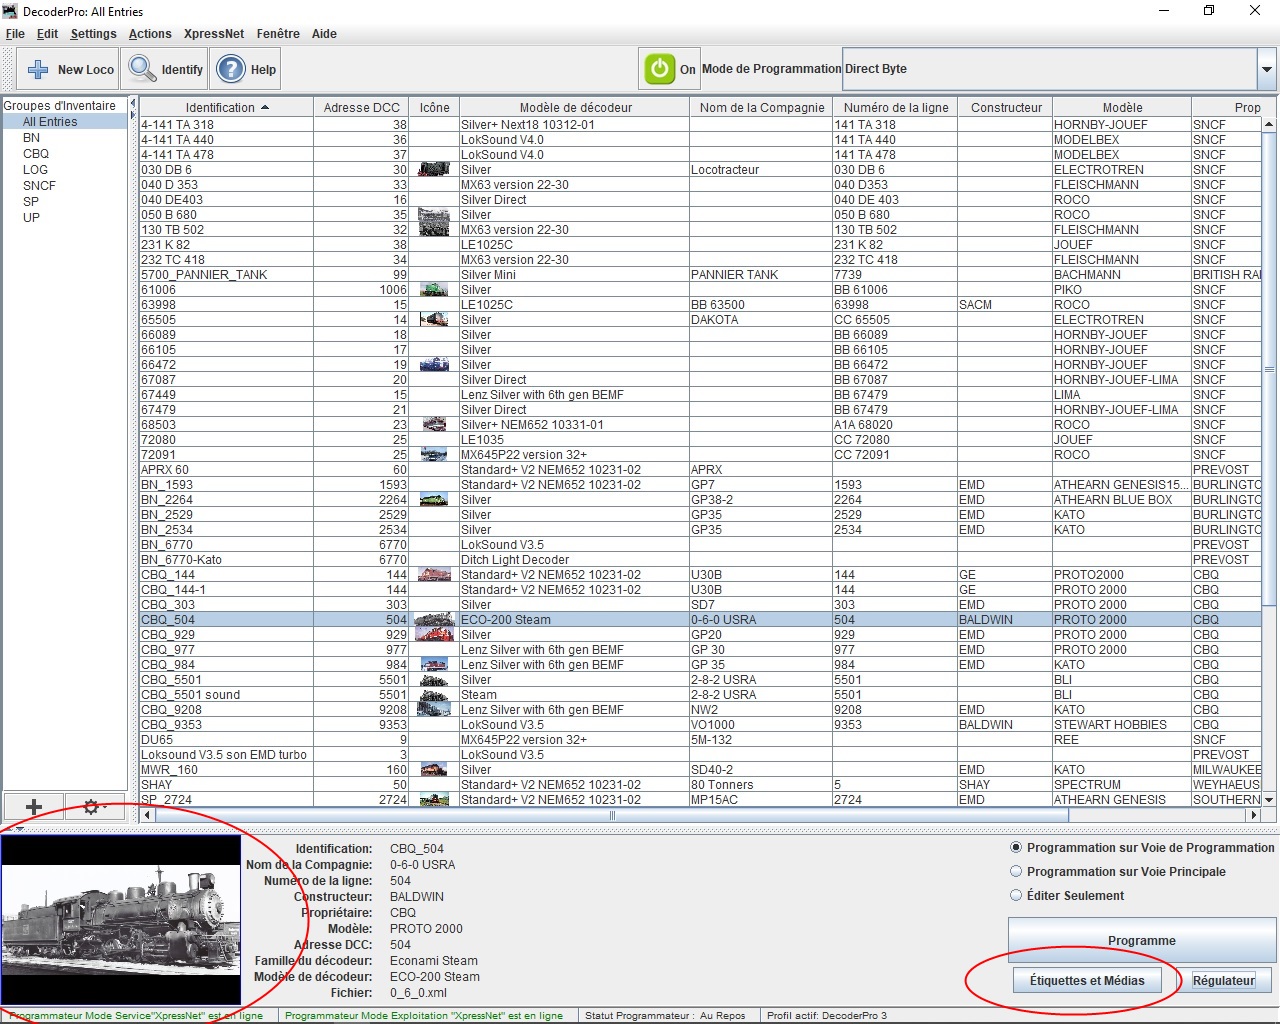Click the New Loco plus icon

click(38, 70)
